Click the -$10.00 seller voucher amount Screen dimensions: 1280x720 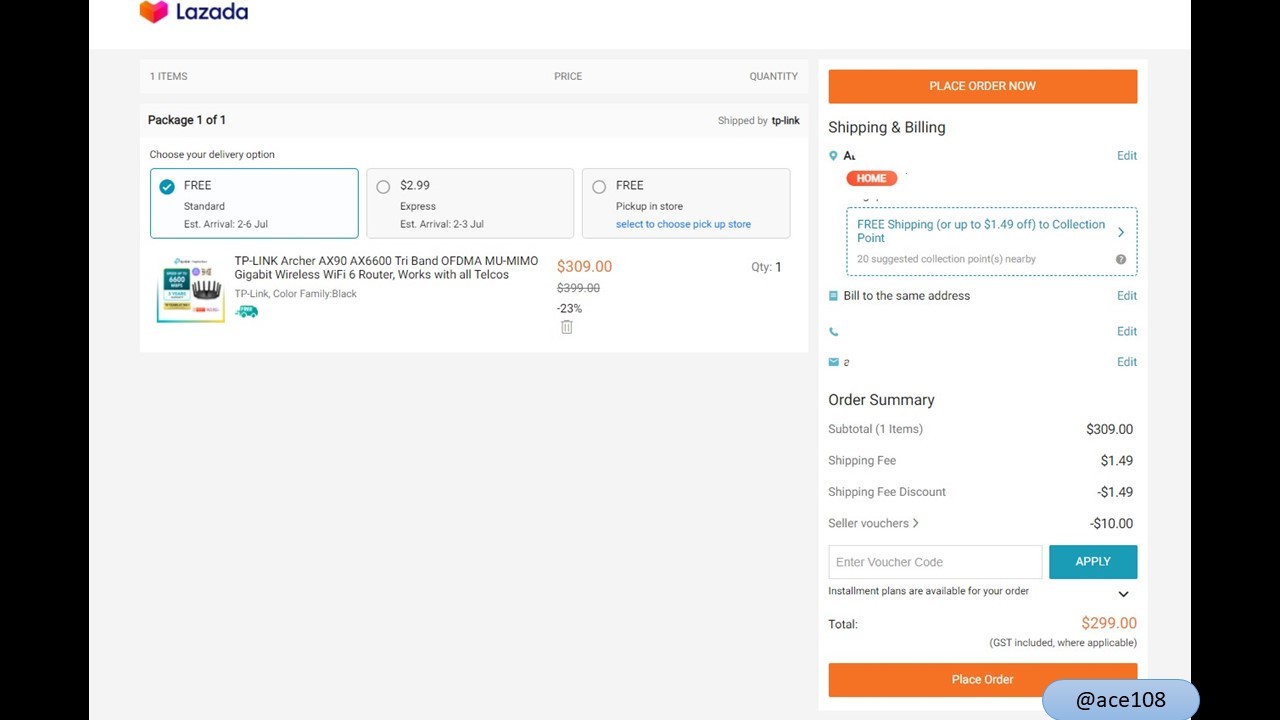[x=1111, y=523]
